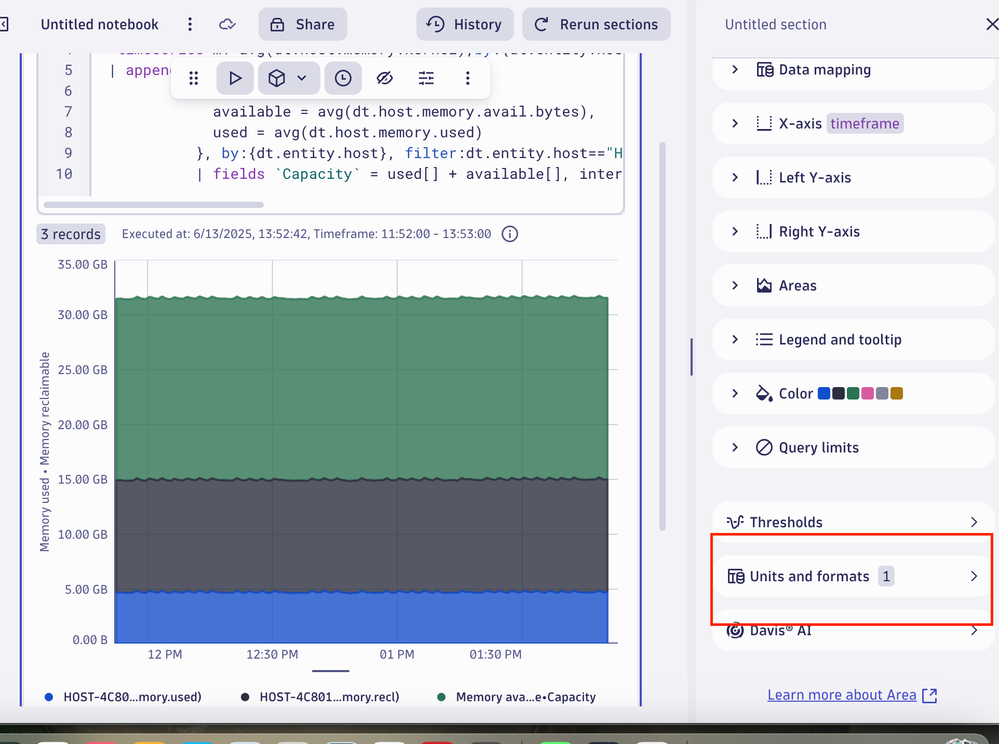Click the info icon beside execution timeframe
This screenshot has width=999, height=744.
coord(510,234)
